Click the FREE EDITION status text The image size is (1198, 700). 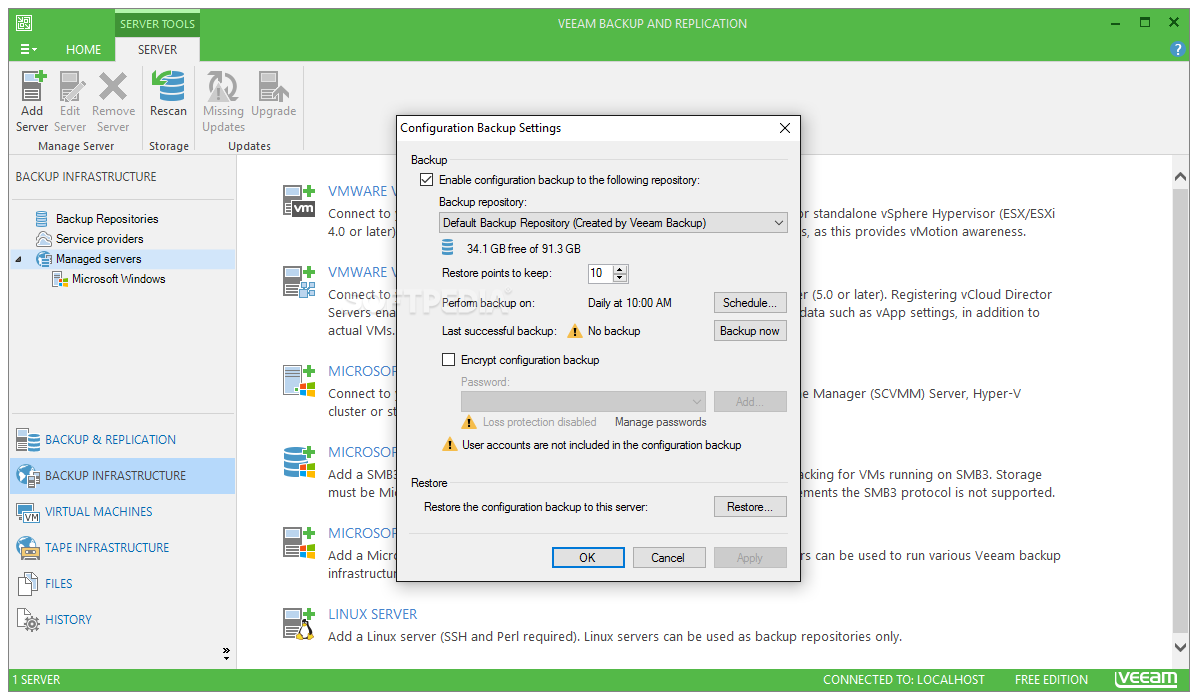pos(1051,679)
